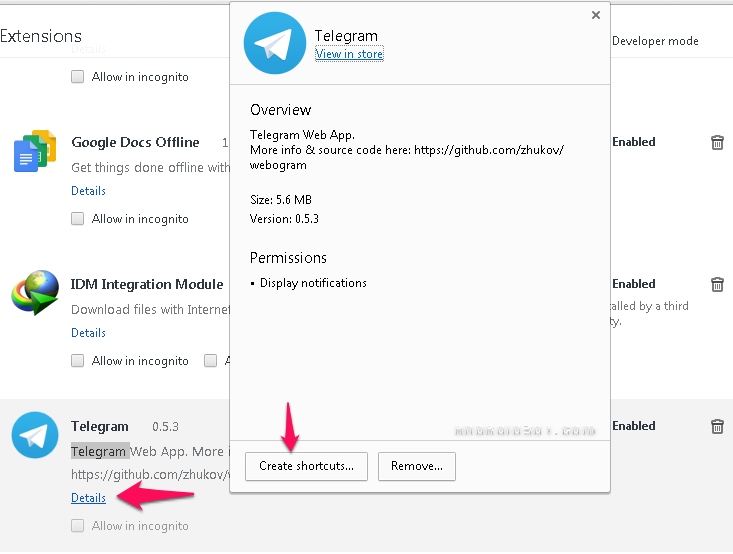Click the Telegram icon in the extensions list
Viewport: 733px width, 554px height.
coord(35,435)
